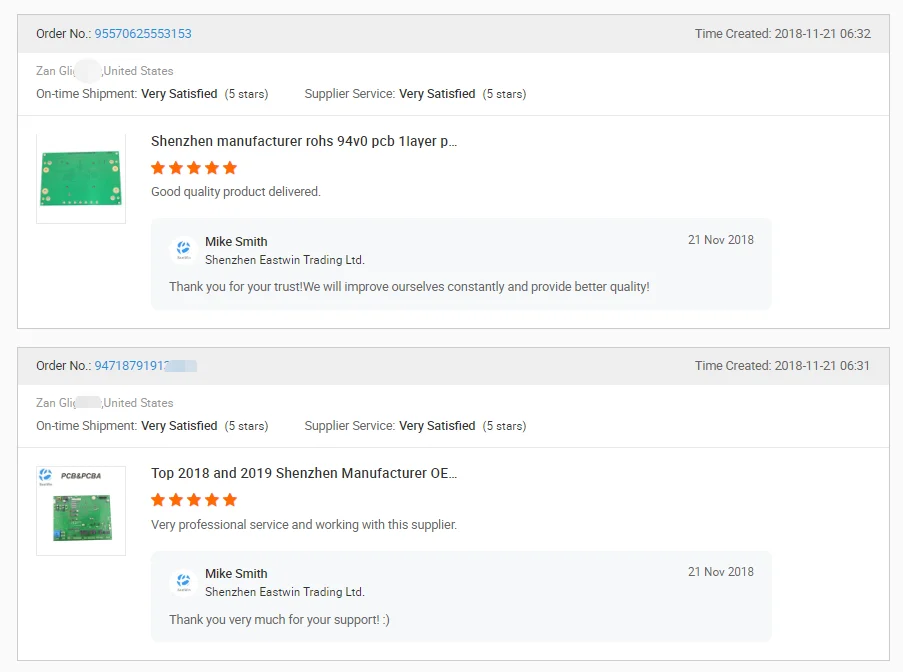Click the 'Thank you very much for your support' reply
Viewport: 903px width, 672px height.
tap(279, 620)
